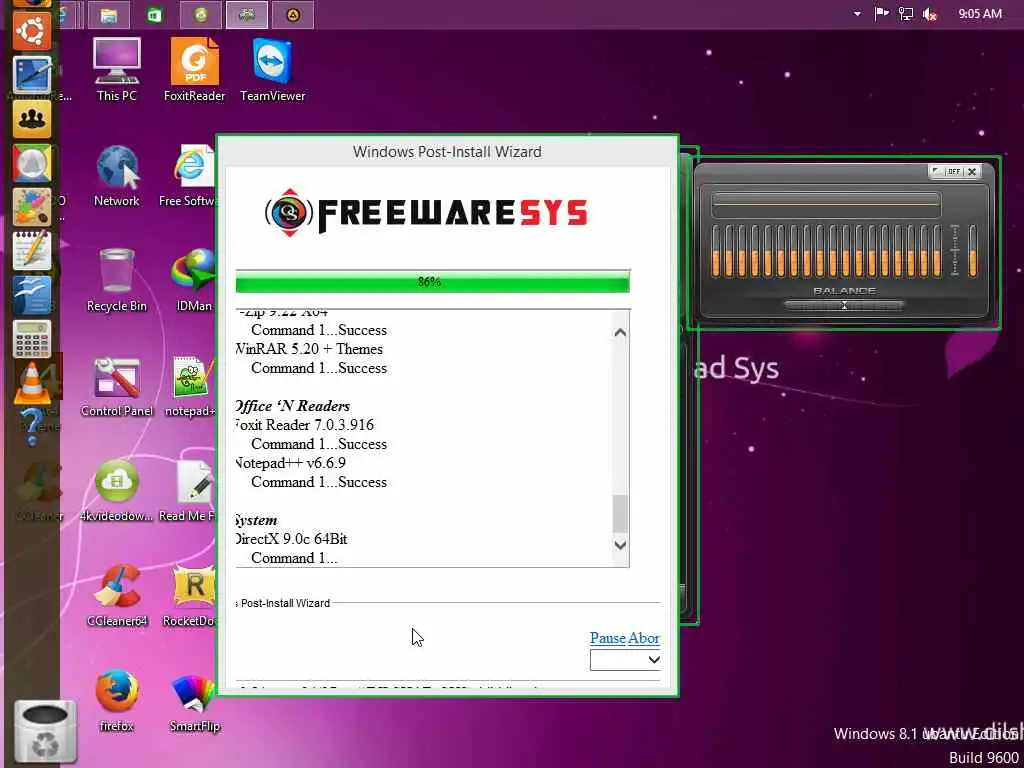1024x768 pixels.
Task: Toggle the equalizer OFF switch
Action: pyautogui.click(x=954, y=172)
